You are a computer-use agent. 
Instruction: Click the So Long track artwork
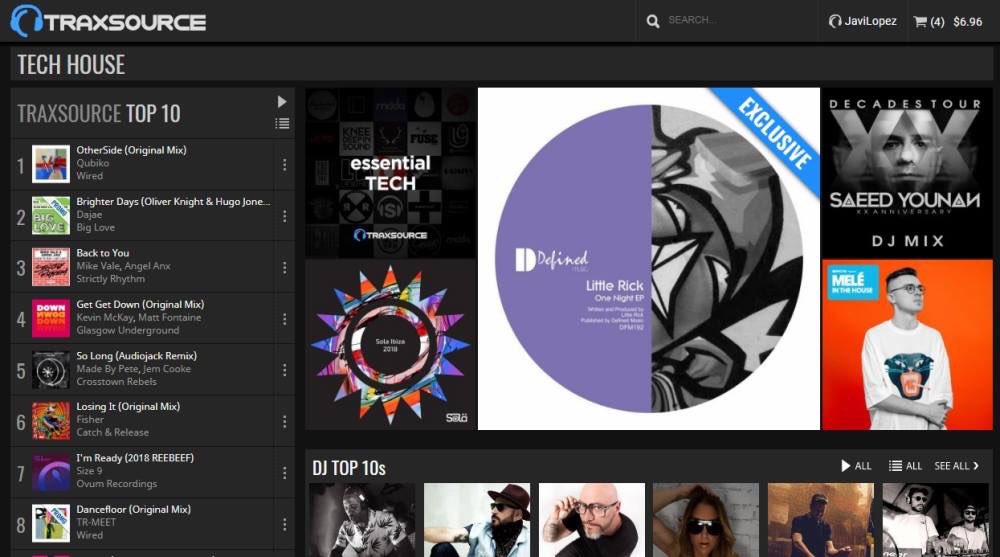tap(51, 370)
